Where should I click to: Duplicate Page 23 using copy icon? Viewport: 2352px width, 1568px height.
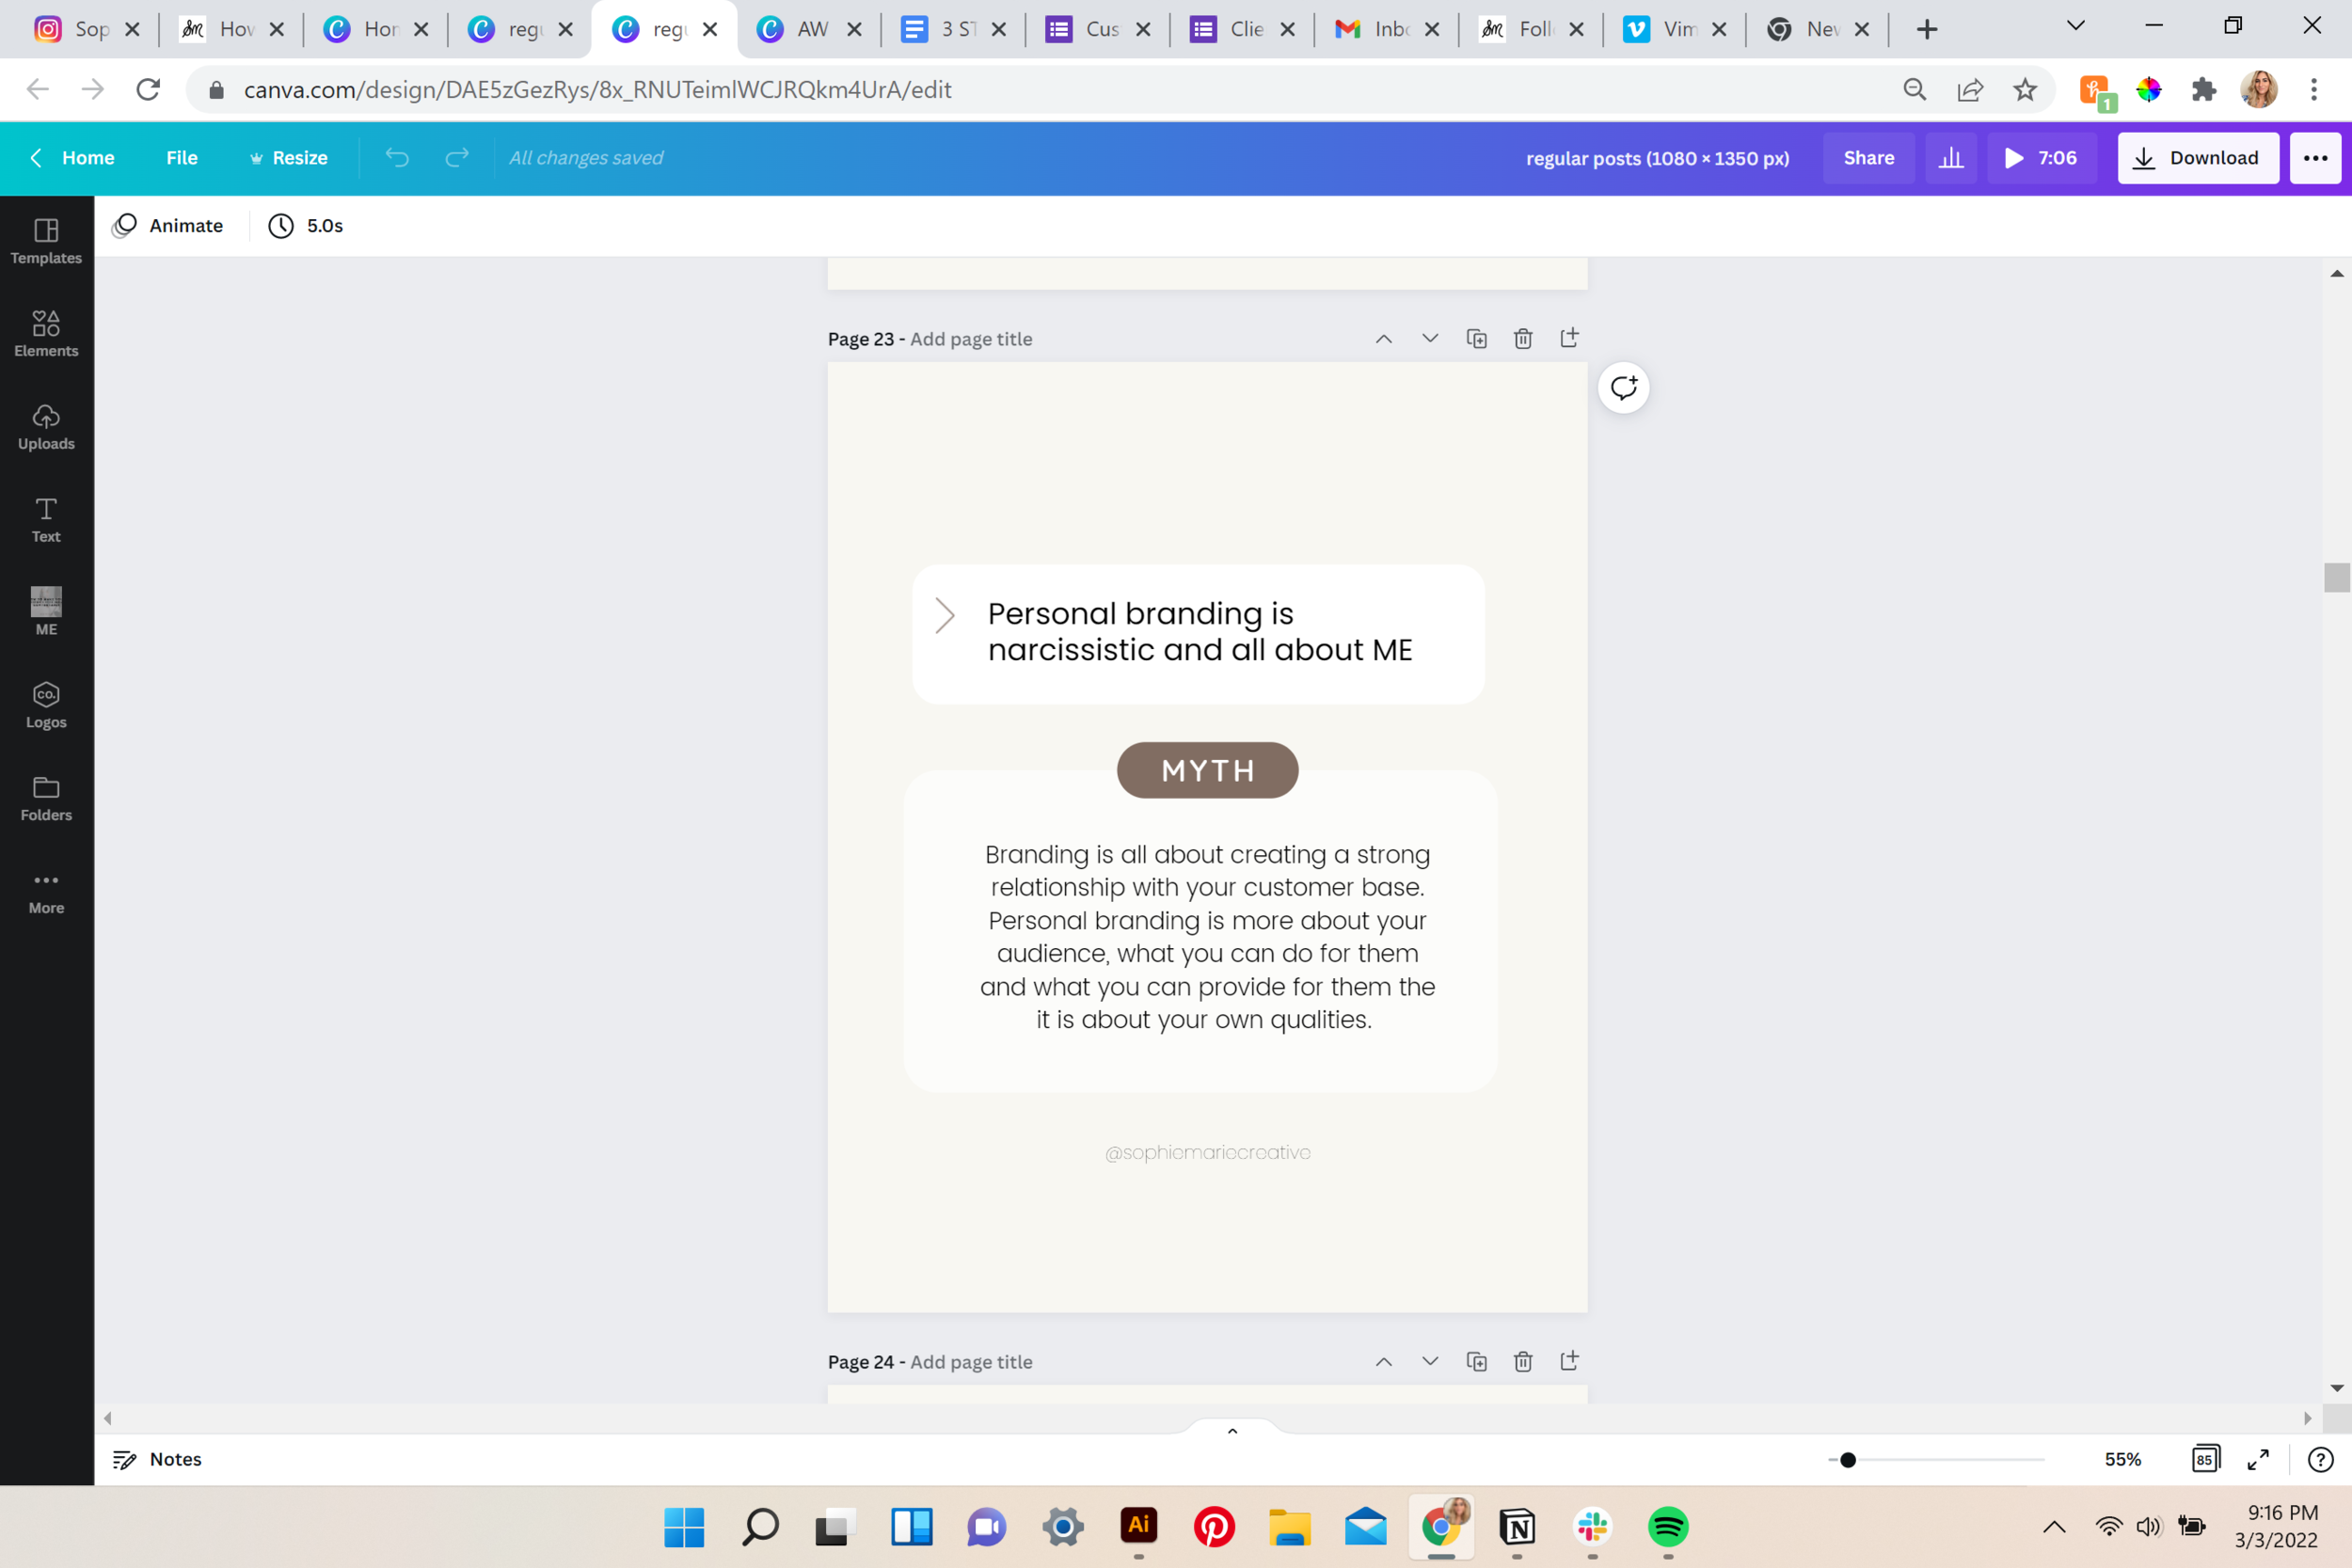tap(1476, 339)
